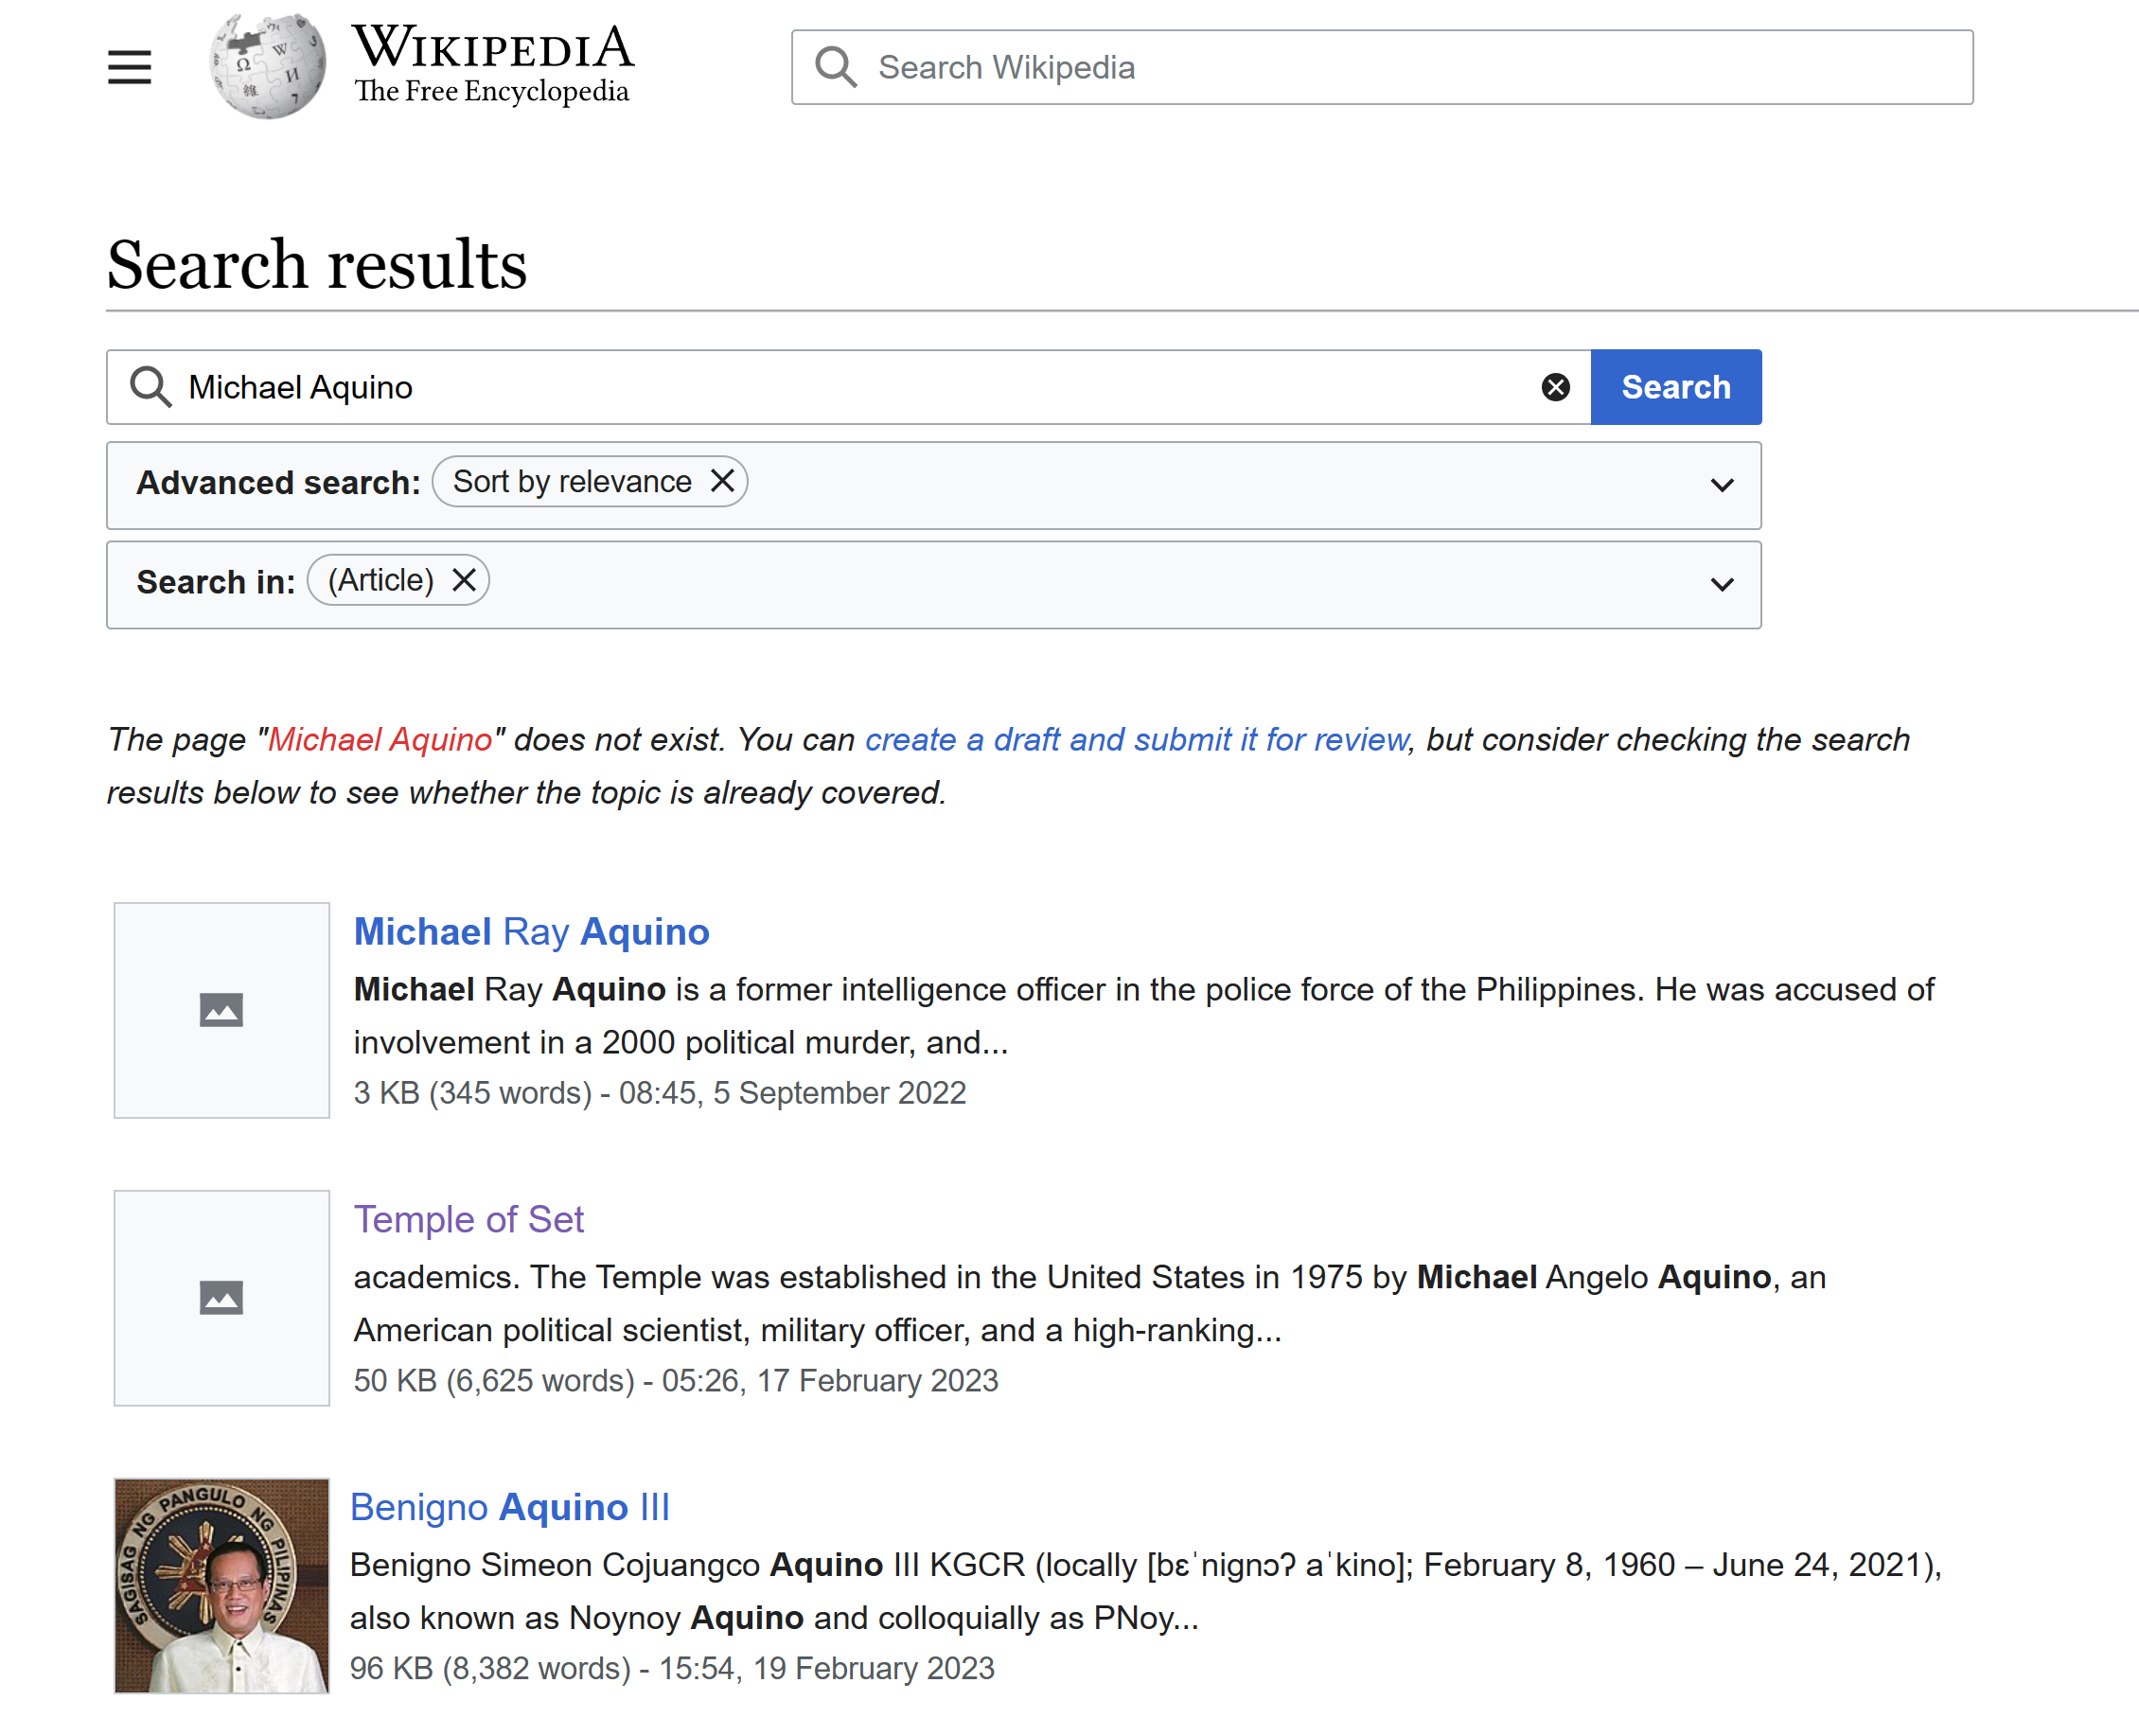Click into the Michael Aquino query field
This screenshot has width=2139, height=1736.
coord(849,387)
